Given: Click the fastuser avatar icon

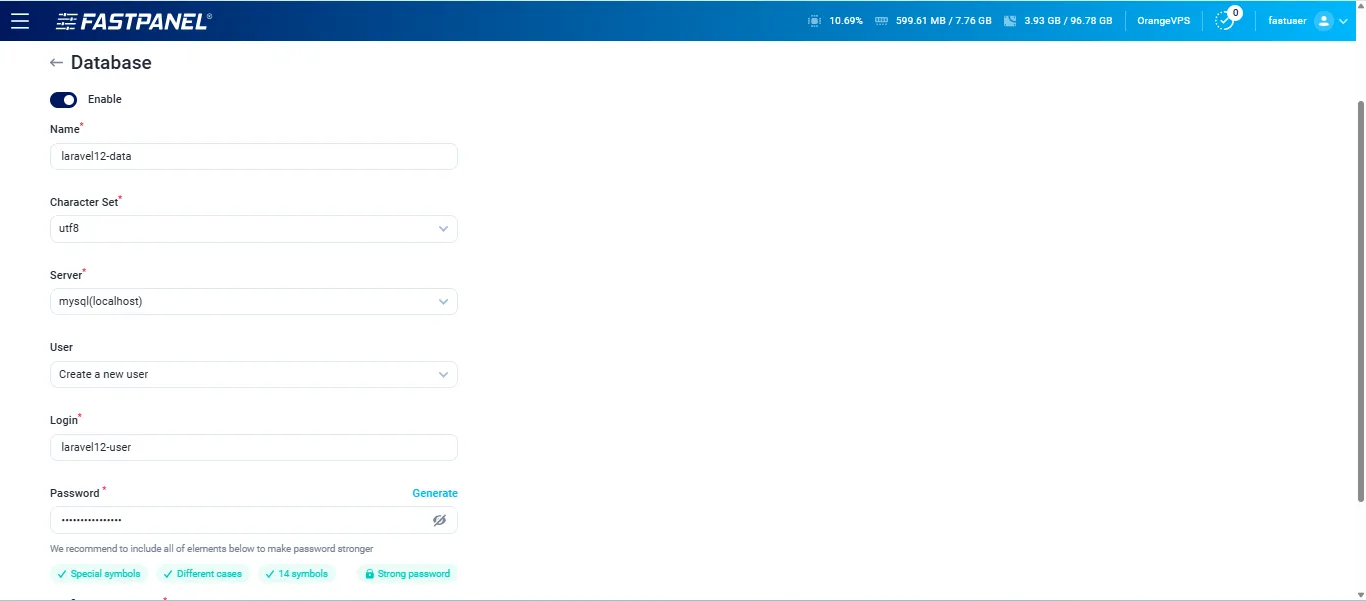Looking at the screenshot, I should [1323, 21].
